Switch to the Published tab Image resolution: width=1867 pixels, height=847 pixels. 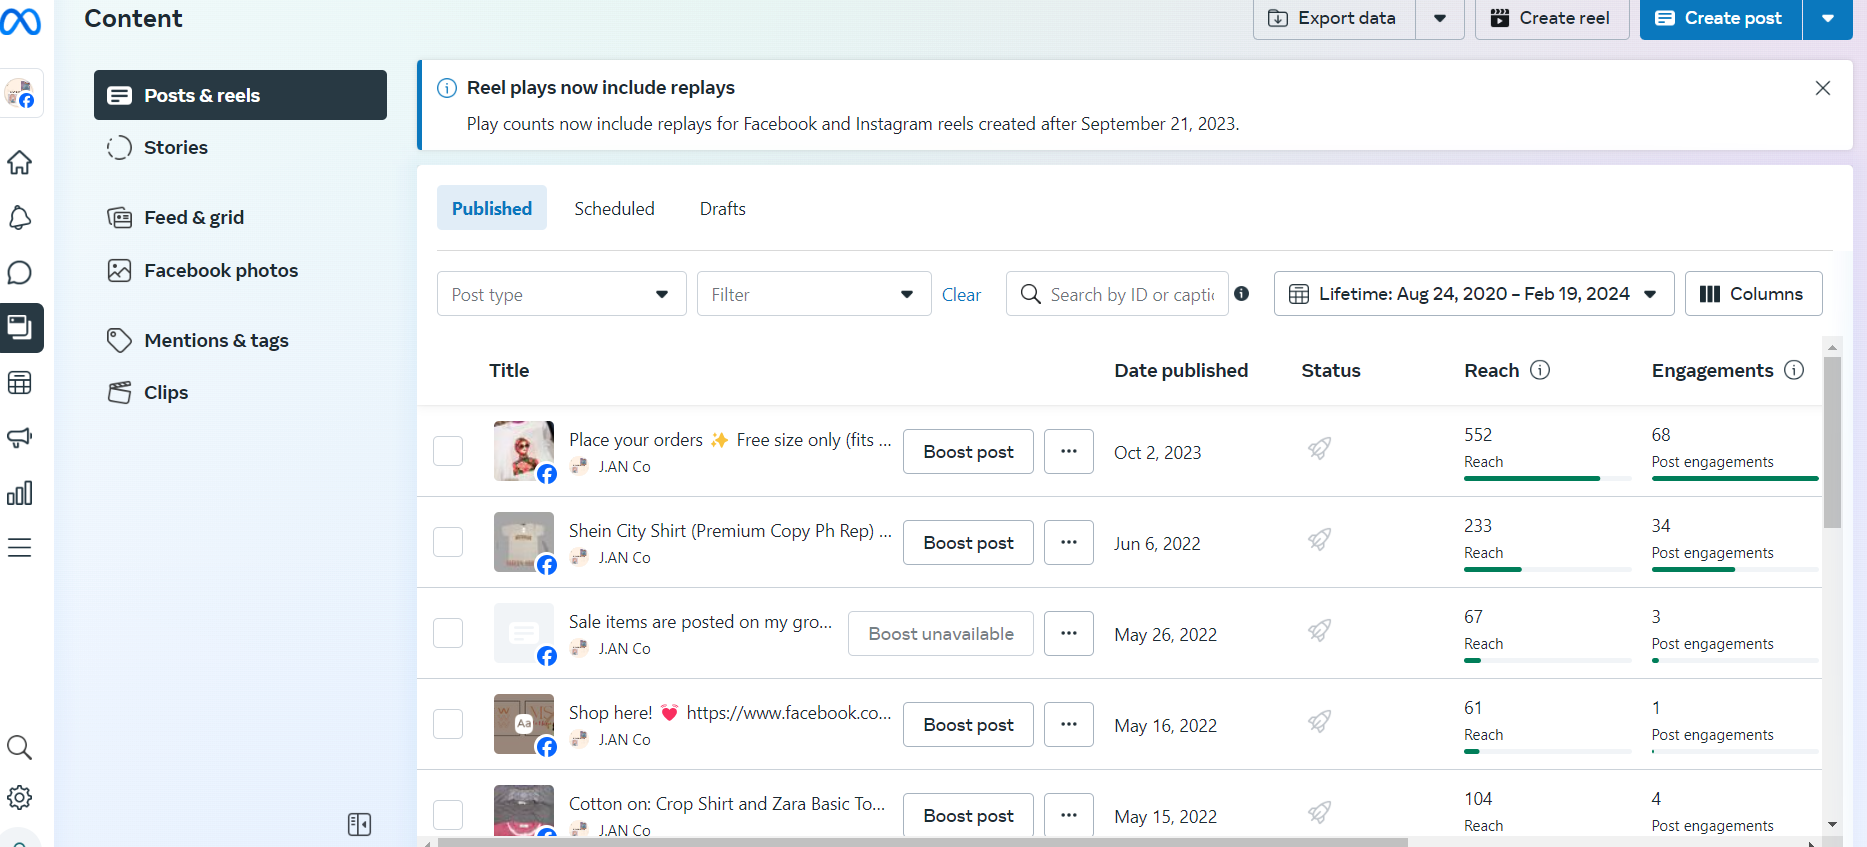(492, 208)
